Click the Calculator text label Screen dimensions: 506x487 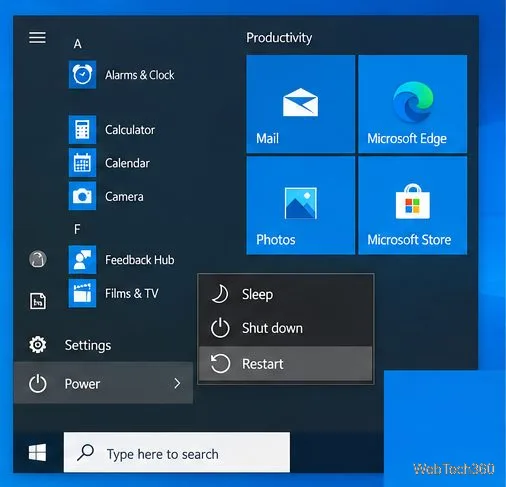point(130,130)
